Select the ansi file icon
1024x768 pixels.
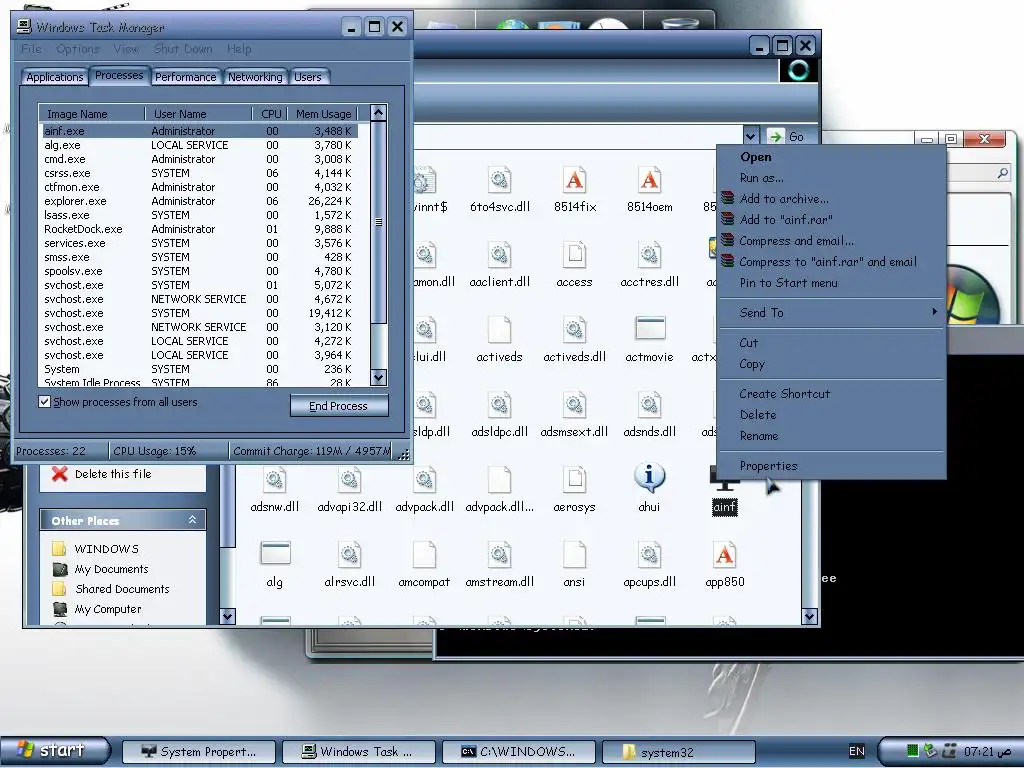(575, 556)
